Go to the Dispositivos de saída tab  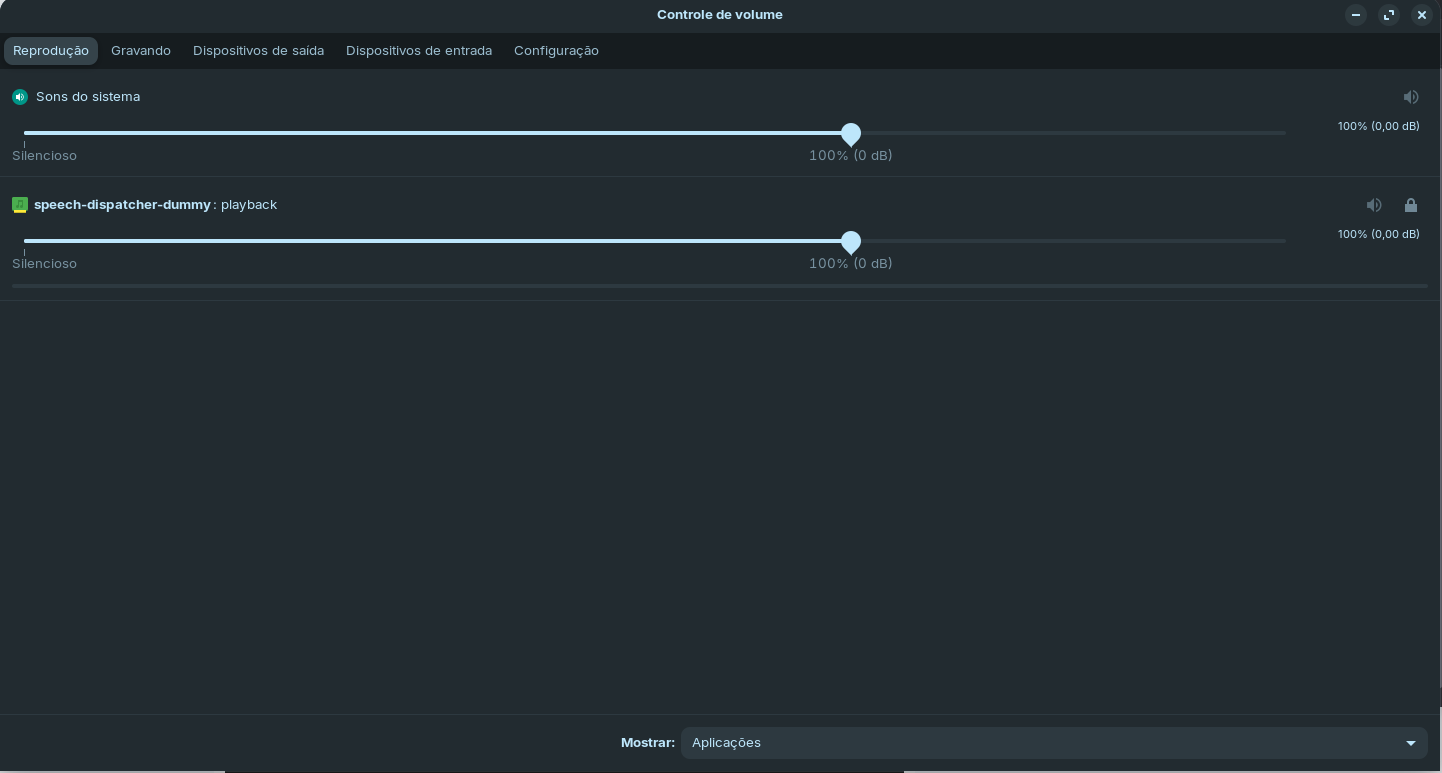[x=258, y=51]
